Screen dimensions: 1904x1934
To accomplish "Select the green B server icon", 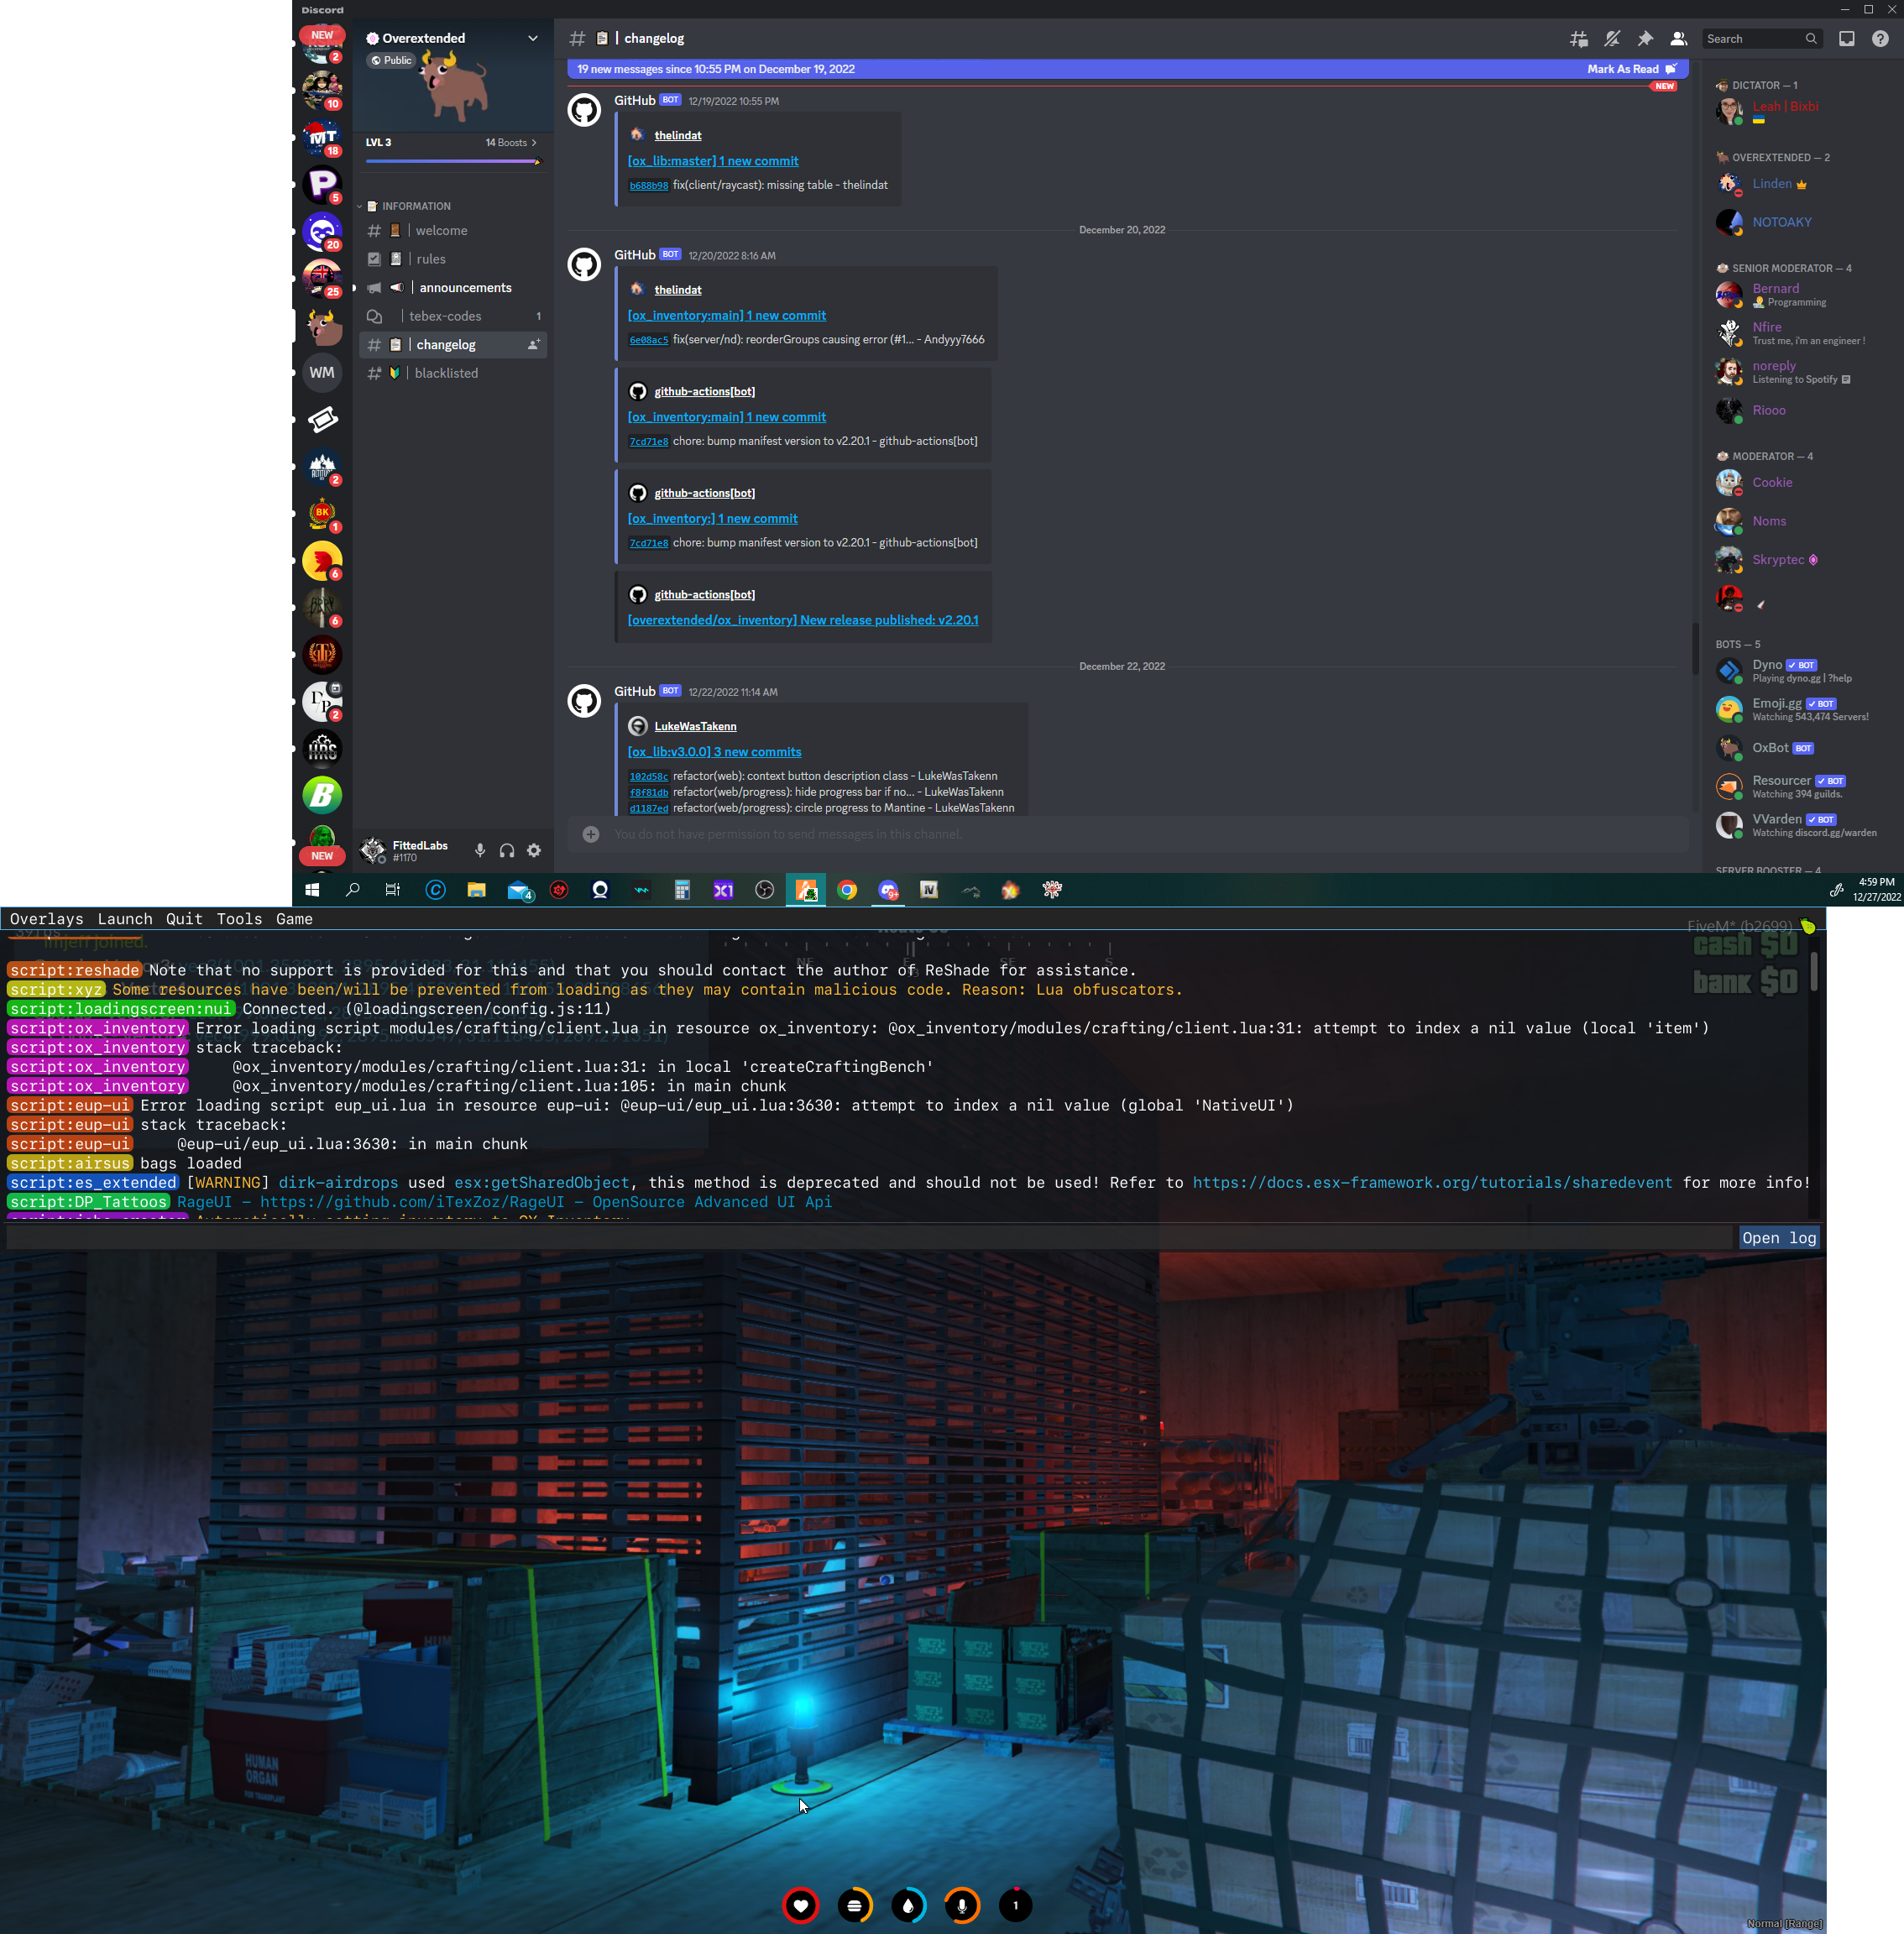I will point(322,795).
